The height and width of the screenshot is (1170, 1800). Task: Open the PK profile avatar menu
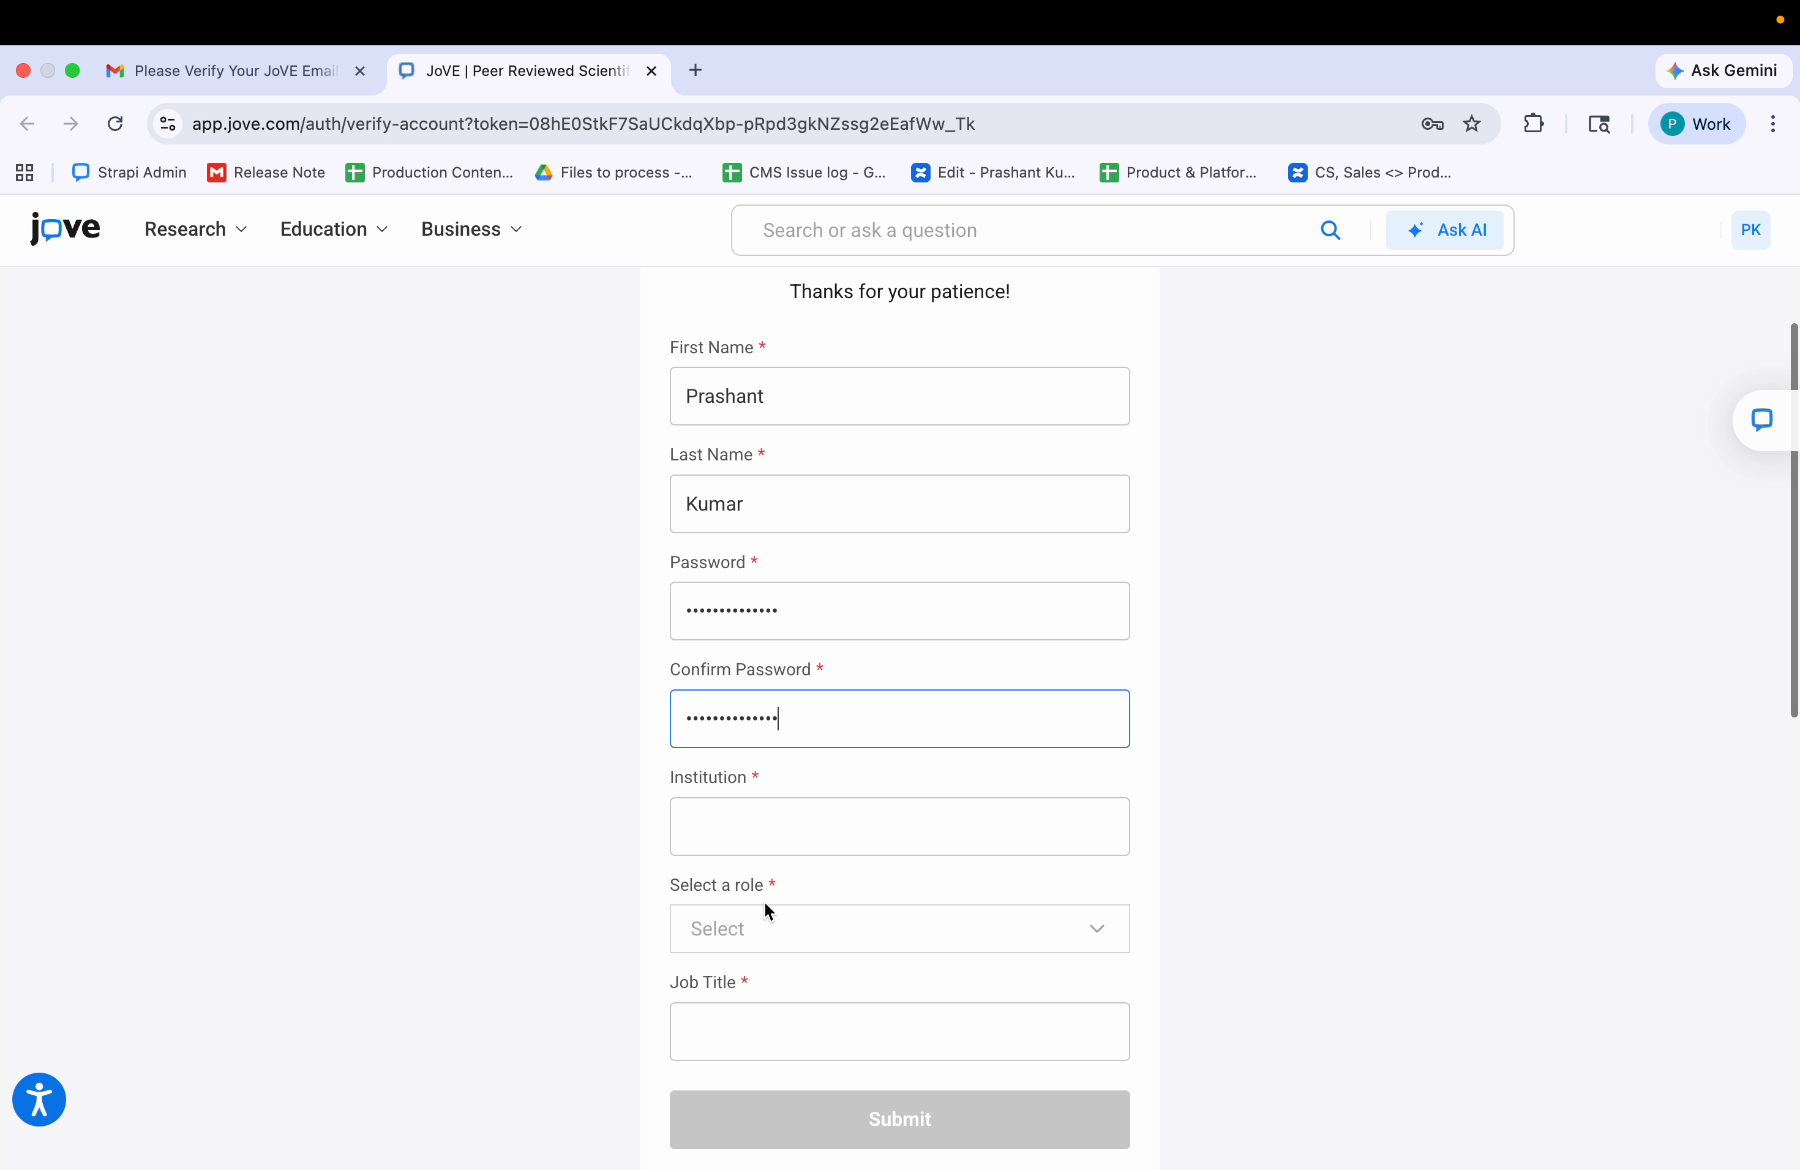pyautogui.click(x=1750, y=229)
